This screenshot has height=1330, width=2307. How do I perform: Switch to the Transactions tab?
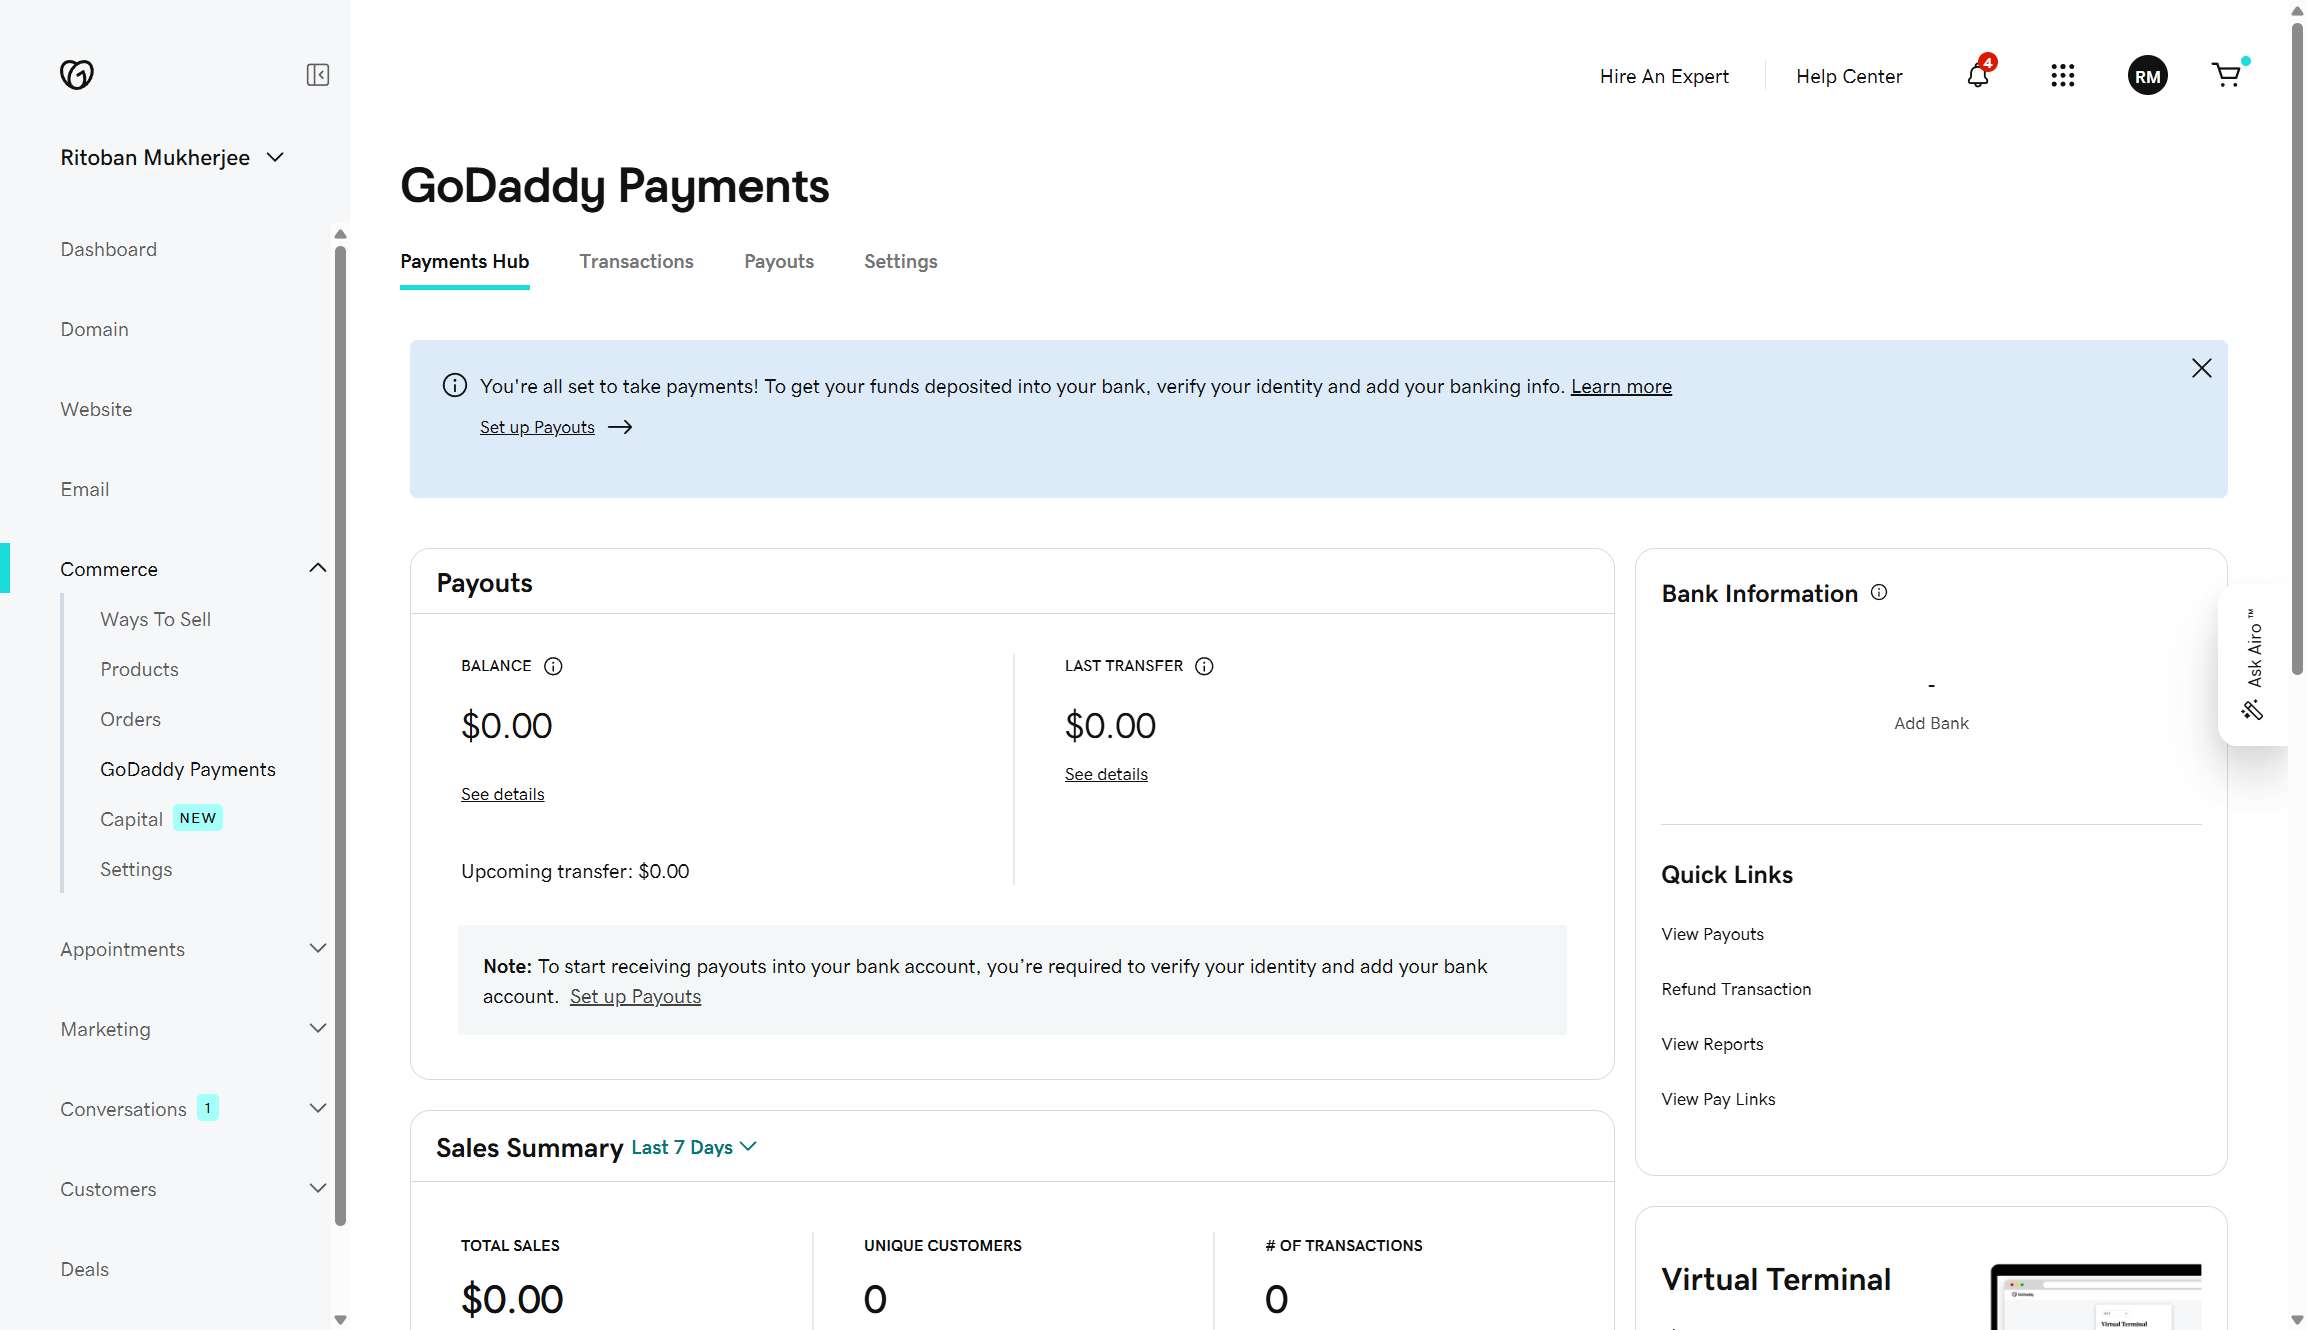click(636, 261)
